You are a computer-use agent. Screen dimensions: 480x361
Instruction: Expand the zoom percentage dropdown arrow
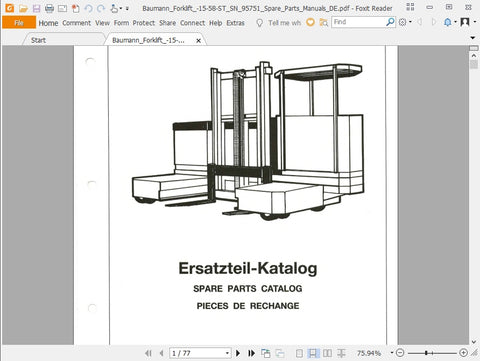point(392,353)
